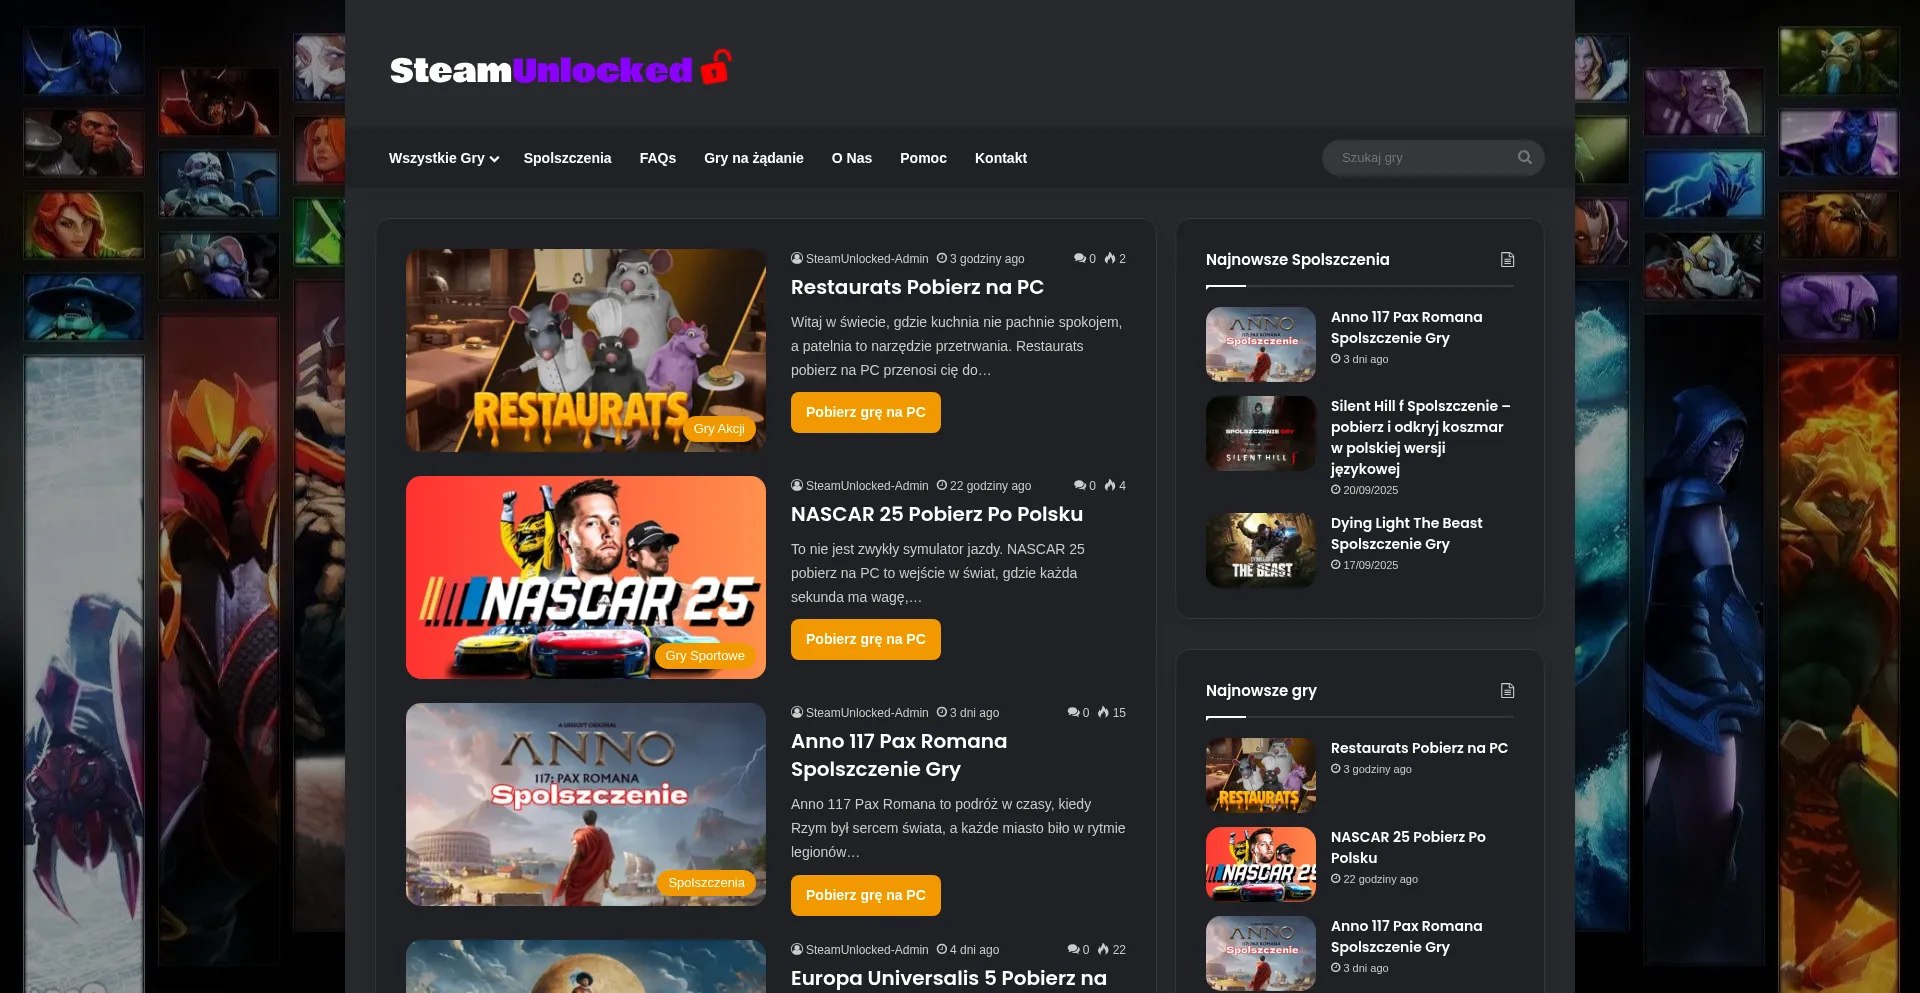1920x993 pixels.
Task: Click comments icon on Restaurats post
Action: [x=1080, y=258]
